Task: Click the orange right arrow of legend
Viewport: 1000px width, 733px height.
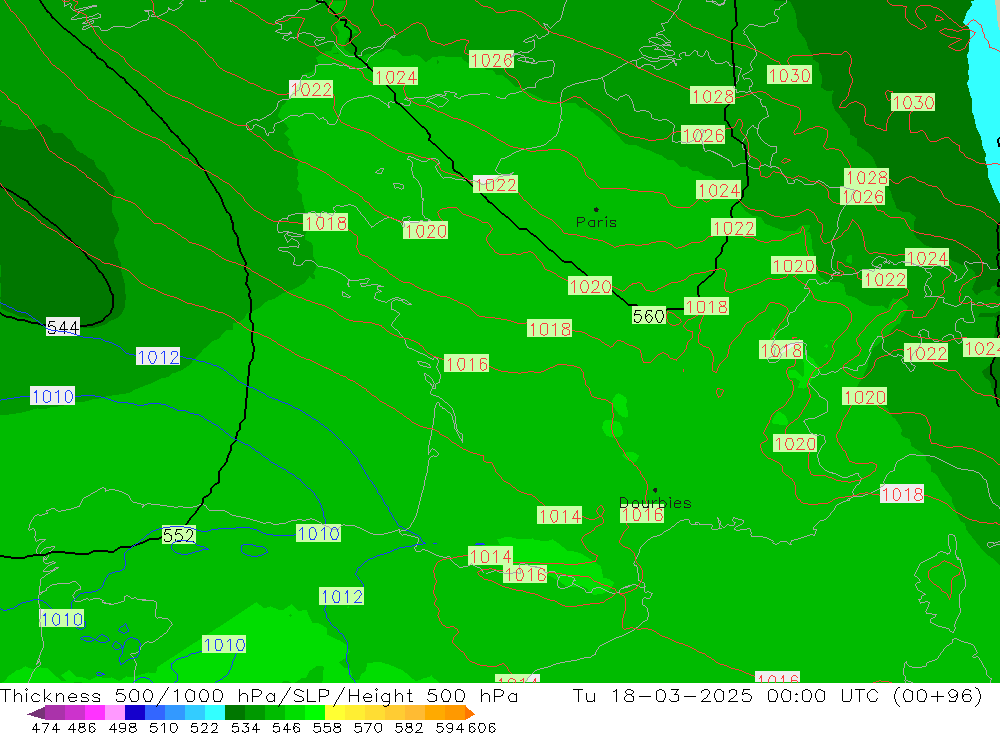Action: pos(469,713)
